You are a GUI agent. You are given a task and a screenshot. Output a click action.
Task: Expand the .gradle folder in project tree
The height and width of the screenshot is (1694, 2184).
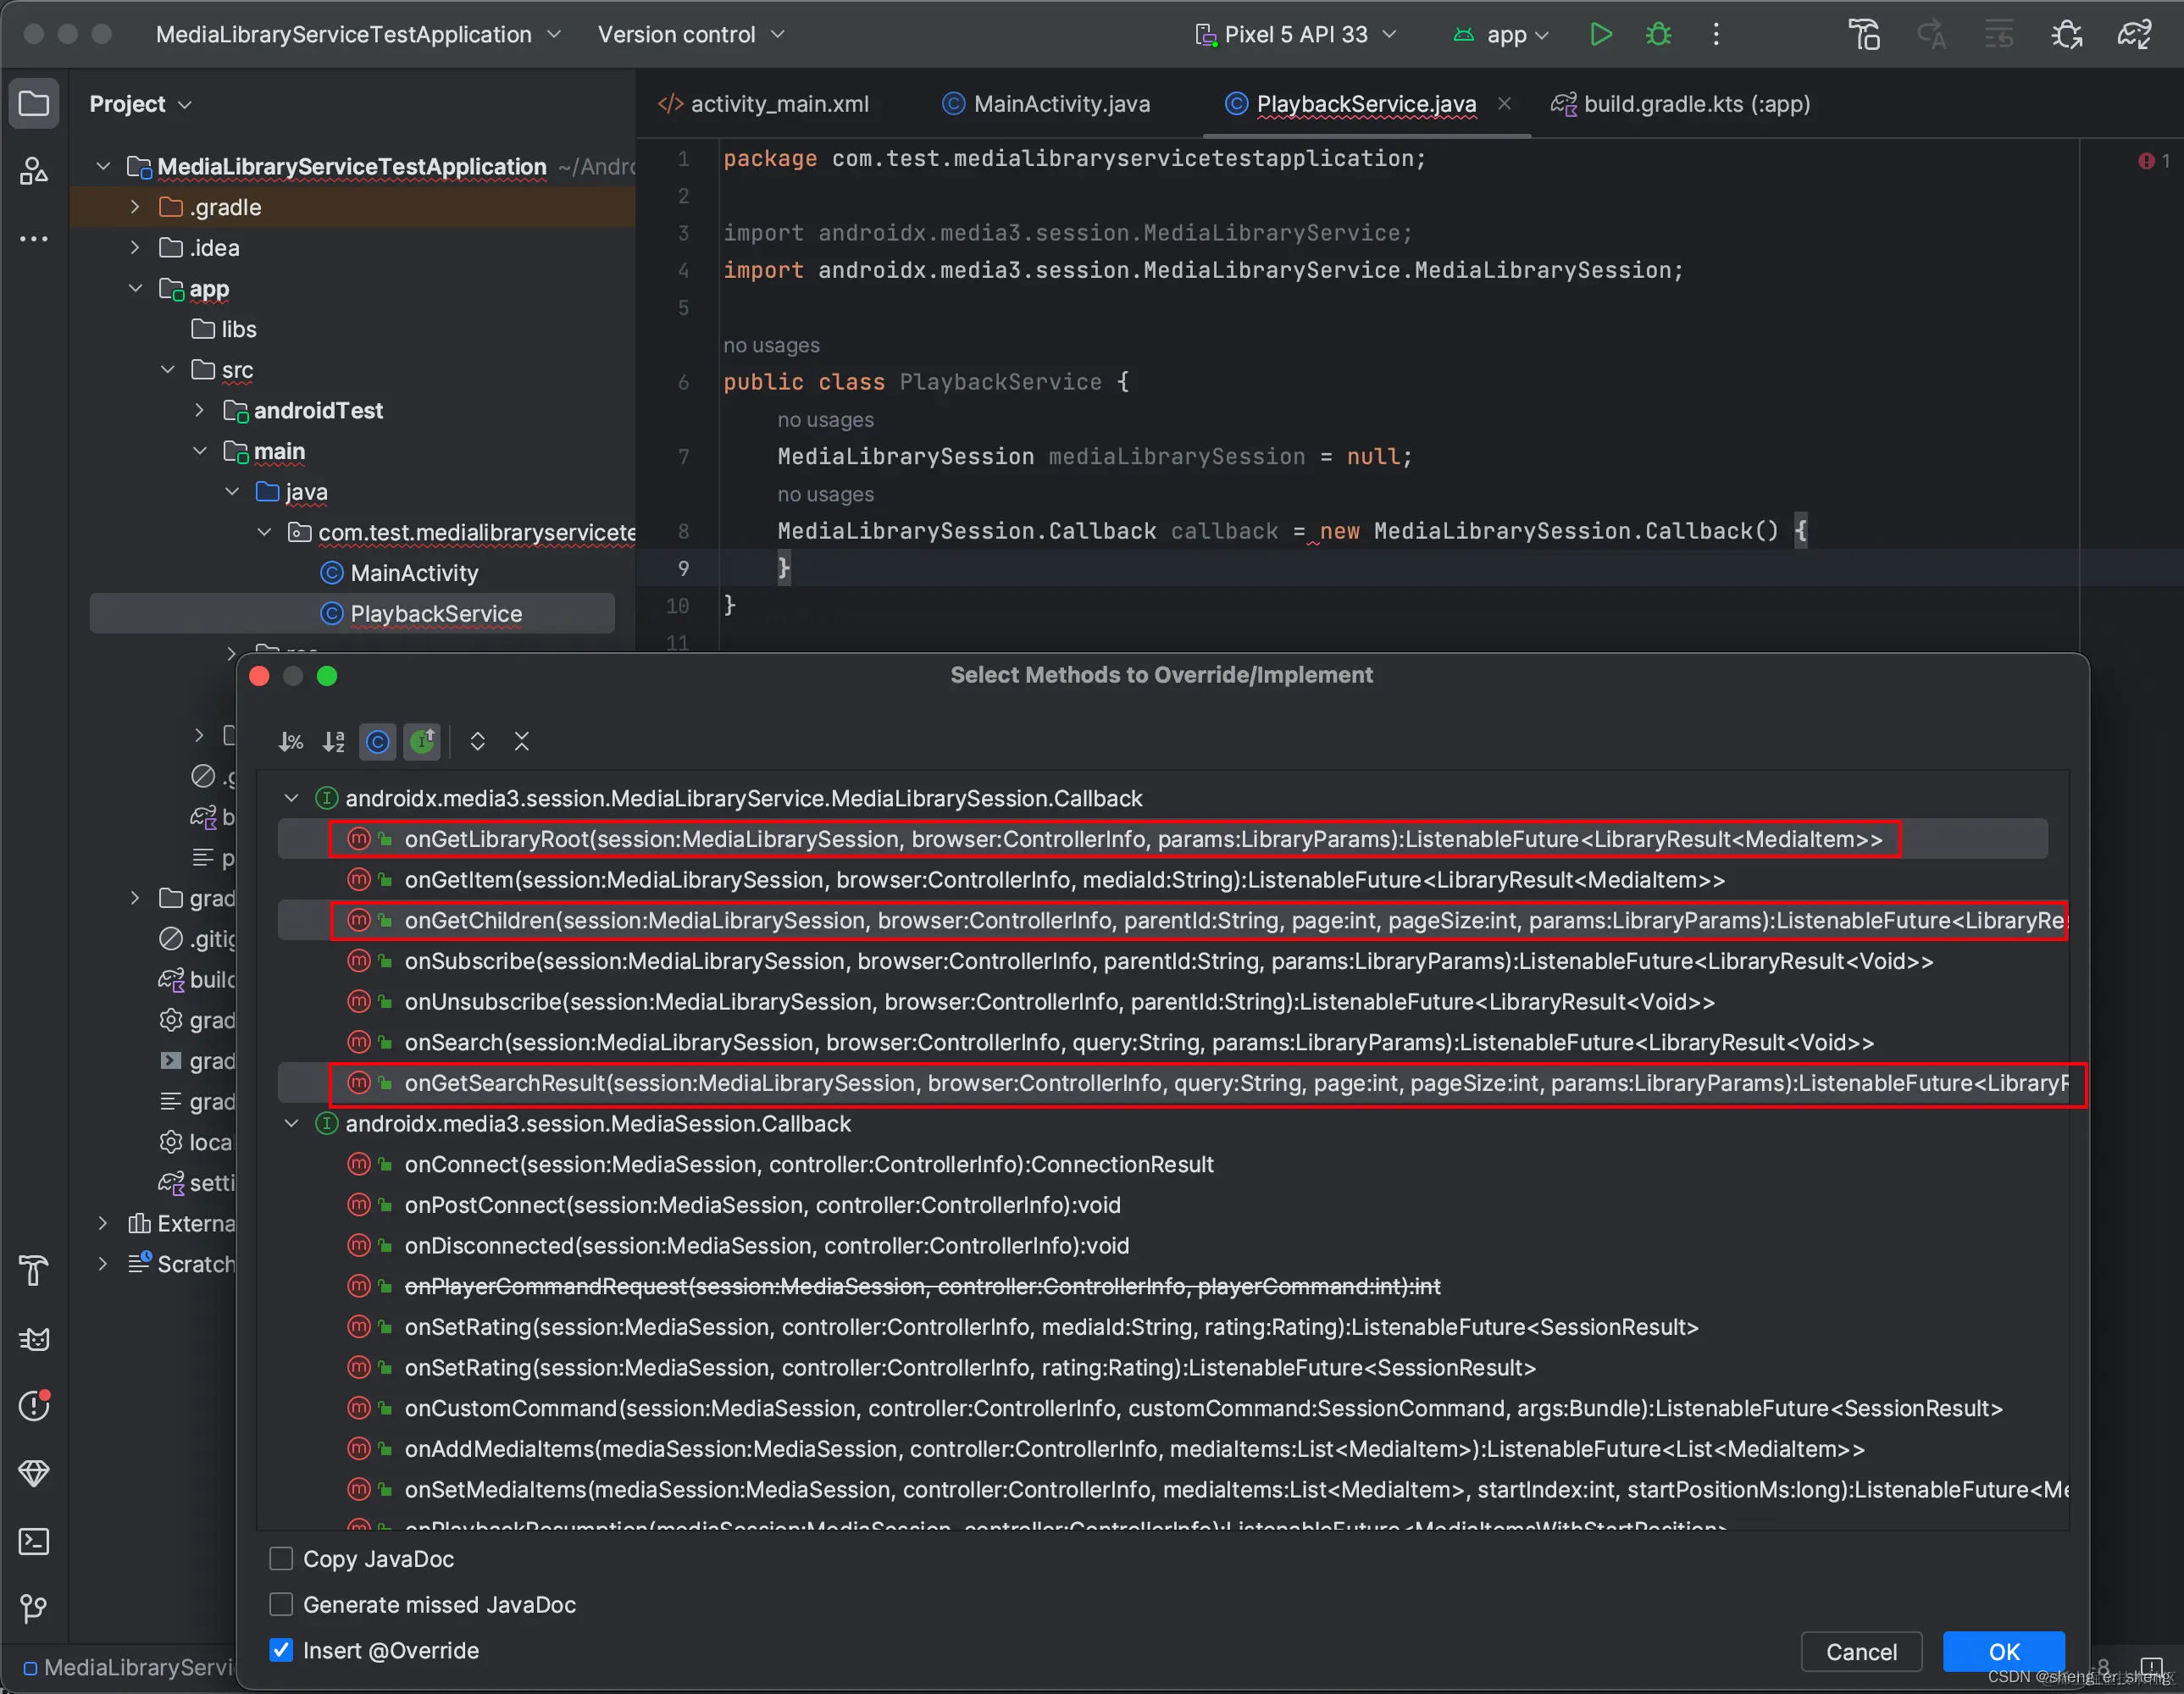(135, 207)
